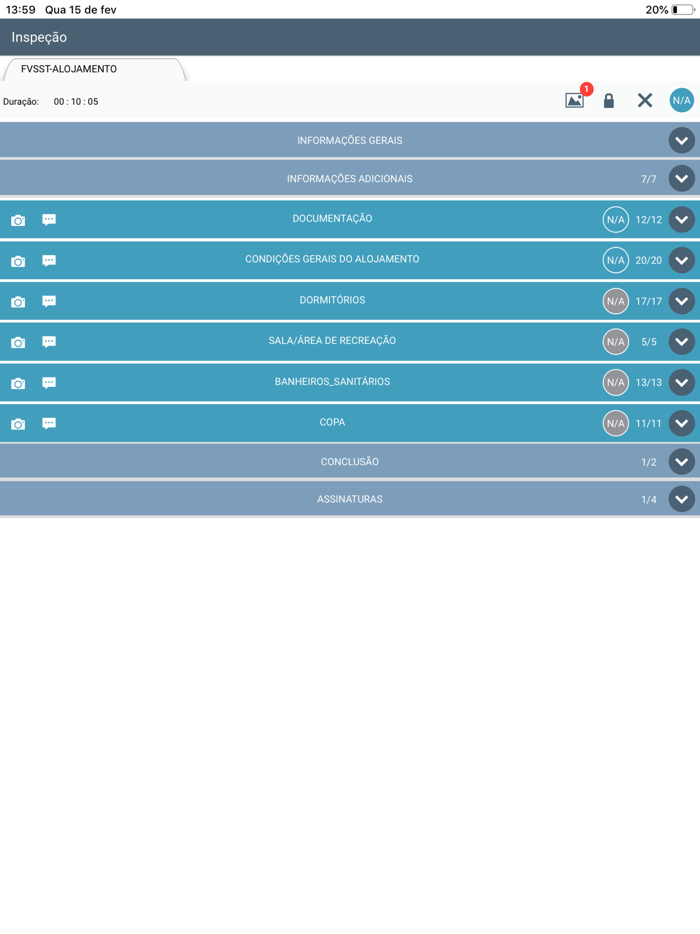Screen dimensions: 700x934
Task: Tap the 1/4 count on ASSINATURAS
Action: click(649, 500)
